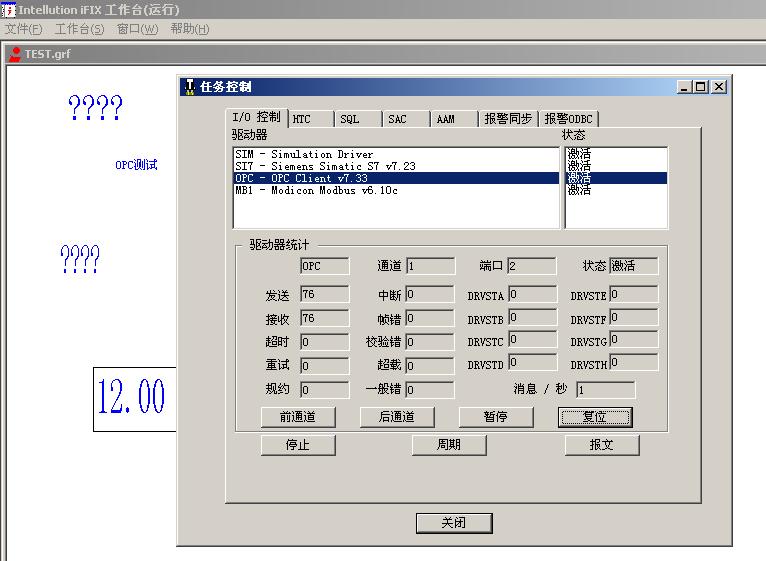Click the 校验错 field
Image resolution: width=766 pixels, height=561 pixels.
(429, 342)
